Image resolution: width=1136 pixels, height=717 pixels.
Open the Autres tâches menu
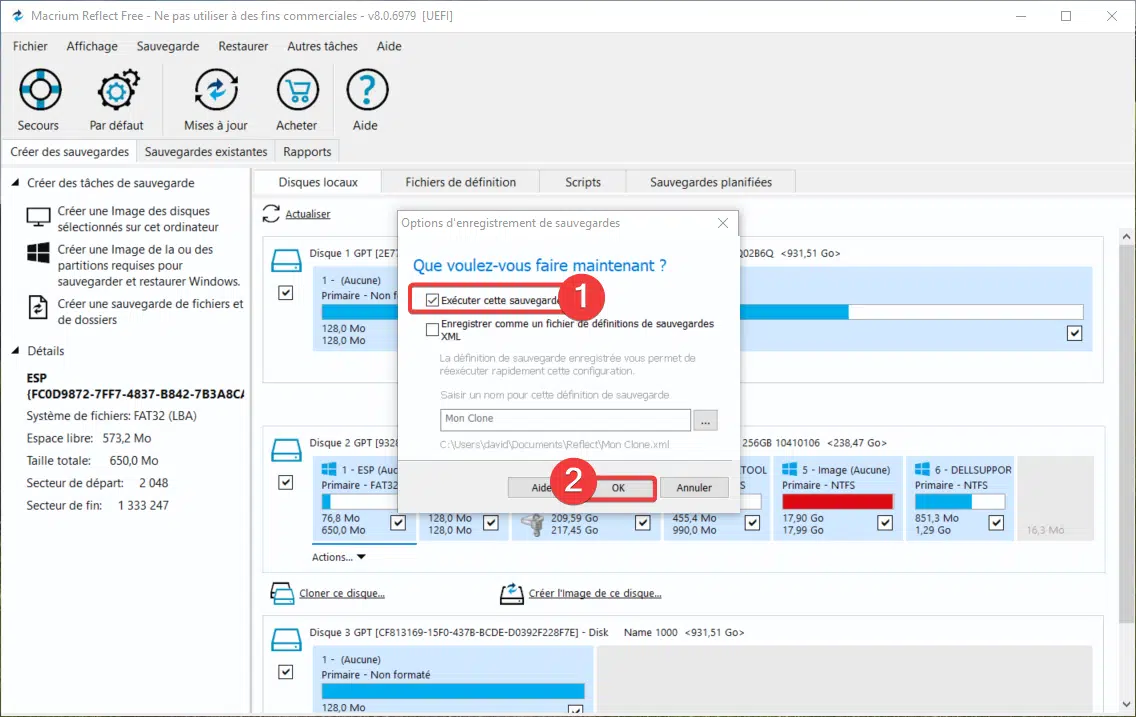point(322,46)
